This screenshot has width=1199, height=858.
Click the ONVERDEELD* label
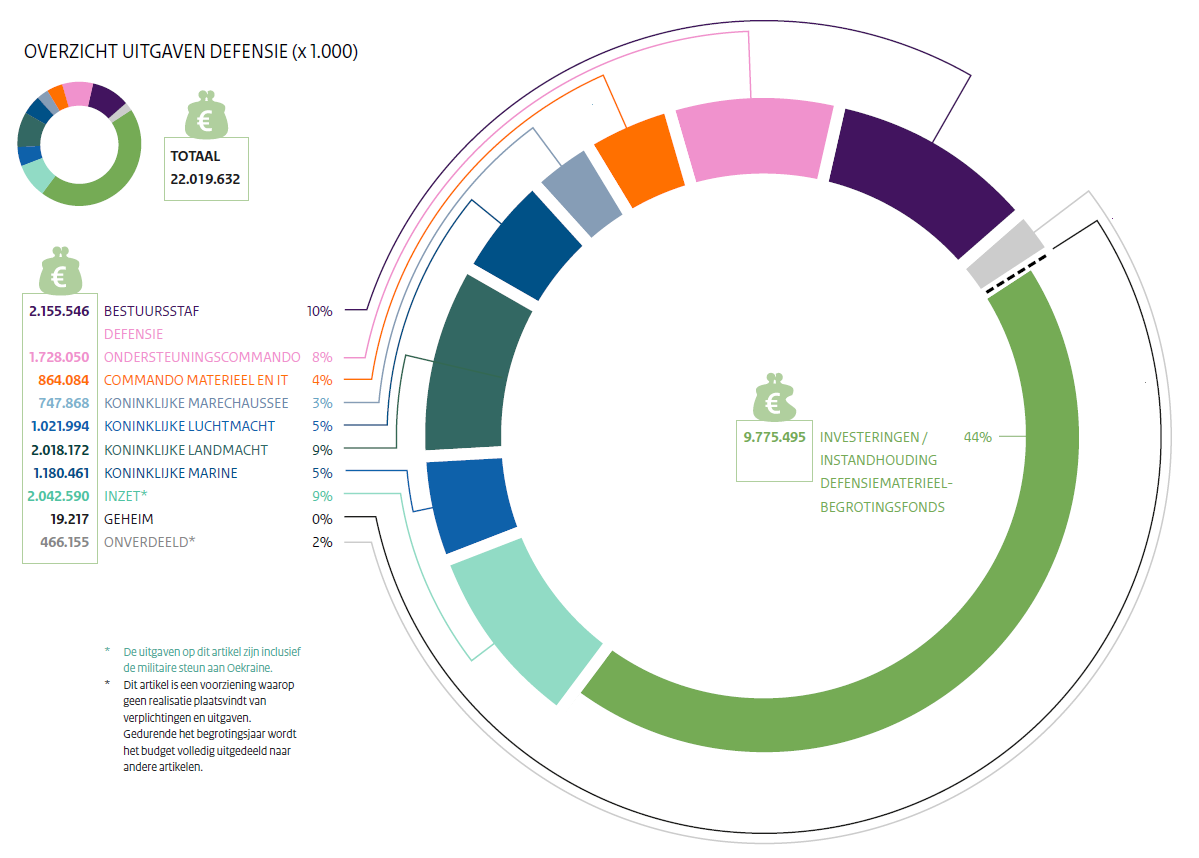tap(150, 542)
